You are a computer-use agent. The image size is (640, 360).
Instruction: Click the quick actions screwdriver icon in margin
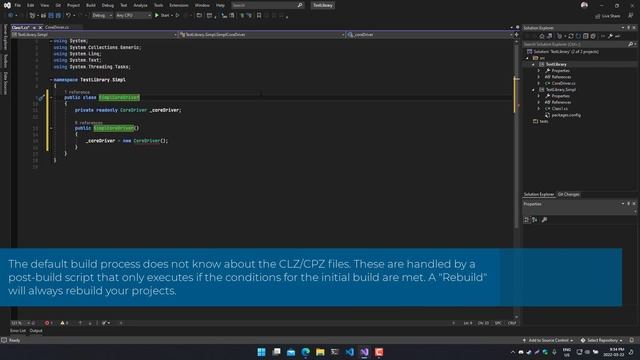tap(41, 98)
